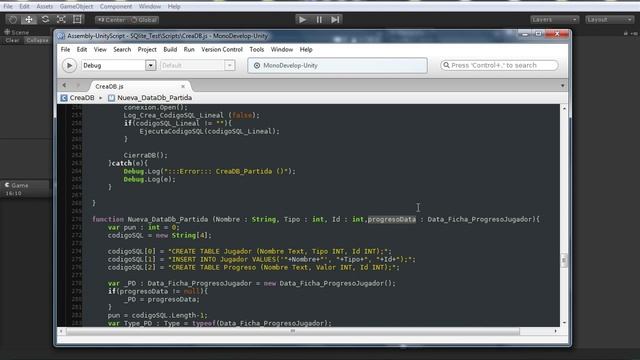Start Unity play mode
The image size is (640, 360).
point(302,20)
